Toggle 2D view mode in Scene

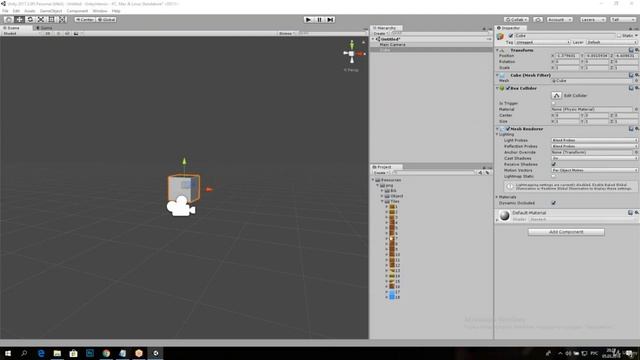pos(48,33)
